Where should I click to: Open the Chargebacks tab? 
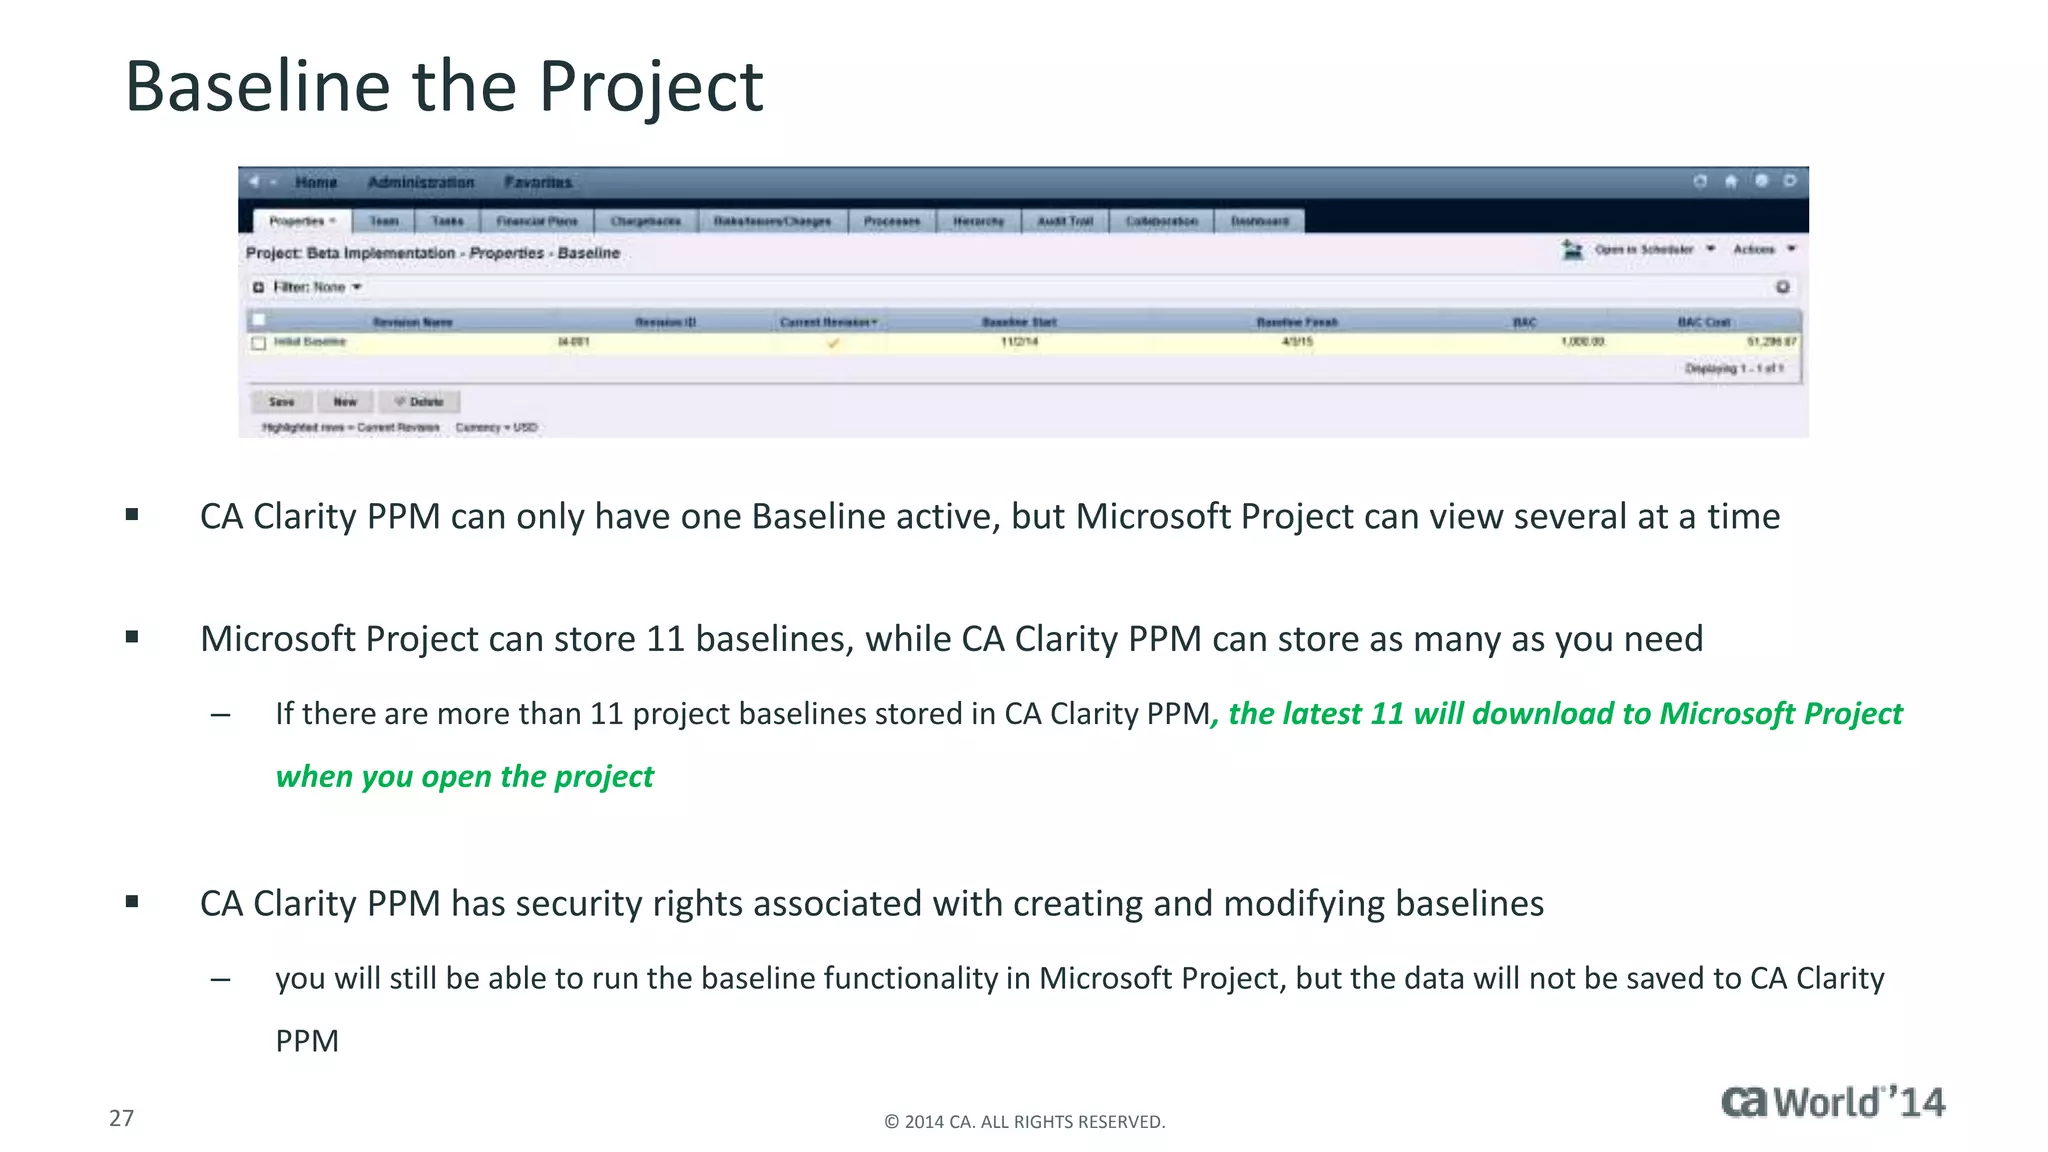(646, 221)
